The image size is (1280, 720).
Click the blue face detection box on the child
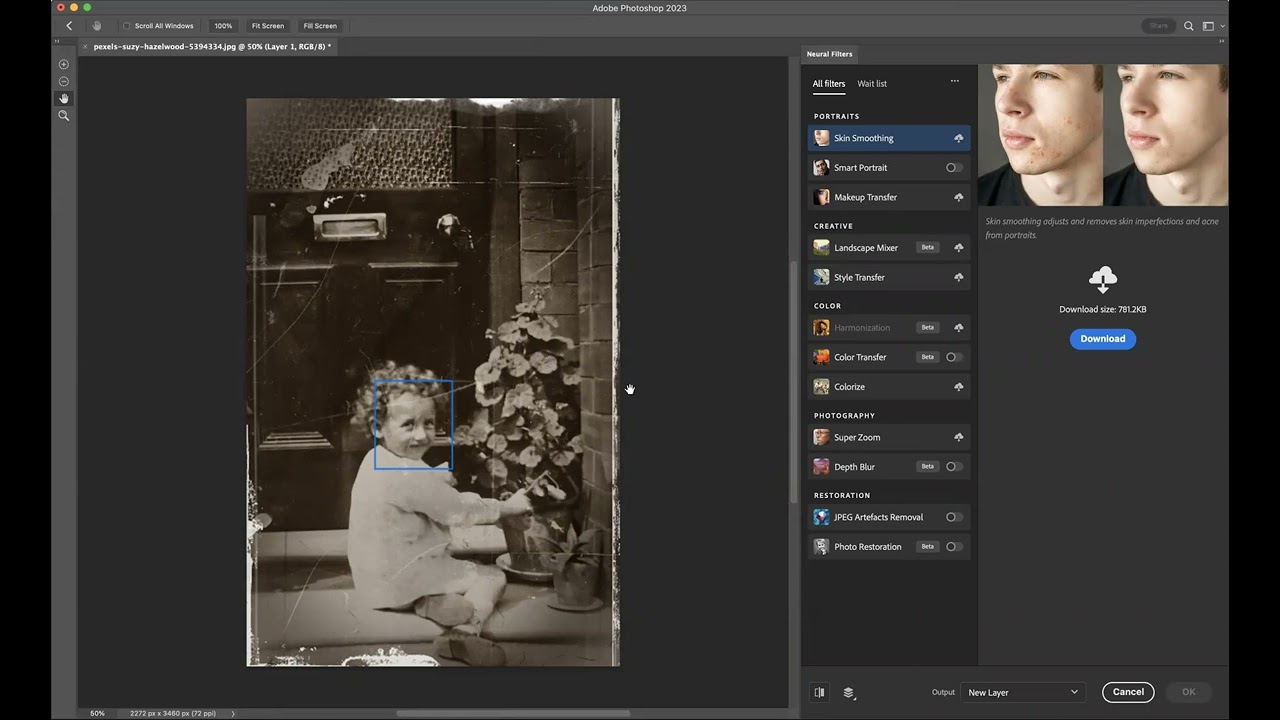coord(413,424)
